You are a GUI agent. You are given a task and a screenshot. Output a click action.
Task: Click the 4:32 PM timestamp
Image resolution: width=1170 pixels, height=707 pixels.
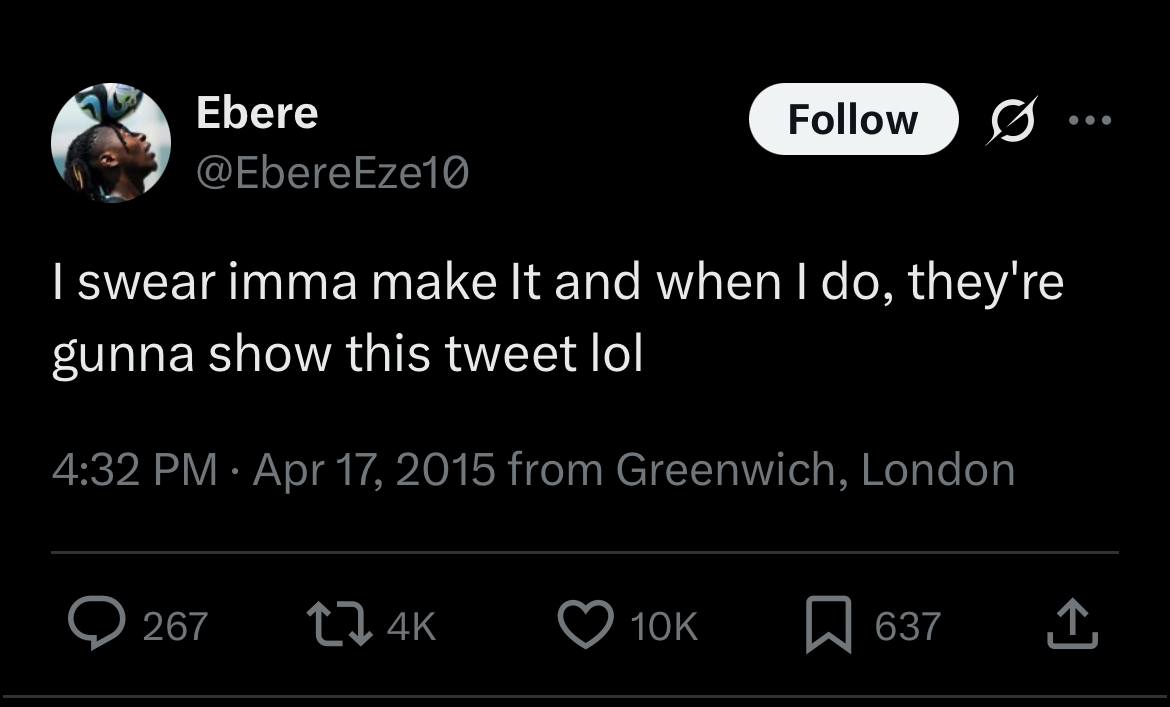point(134,469)
